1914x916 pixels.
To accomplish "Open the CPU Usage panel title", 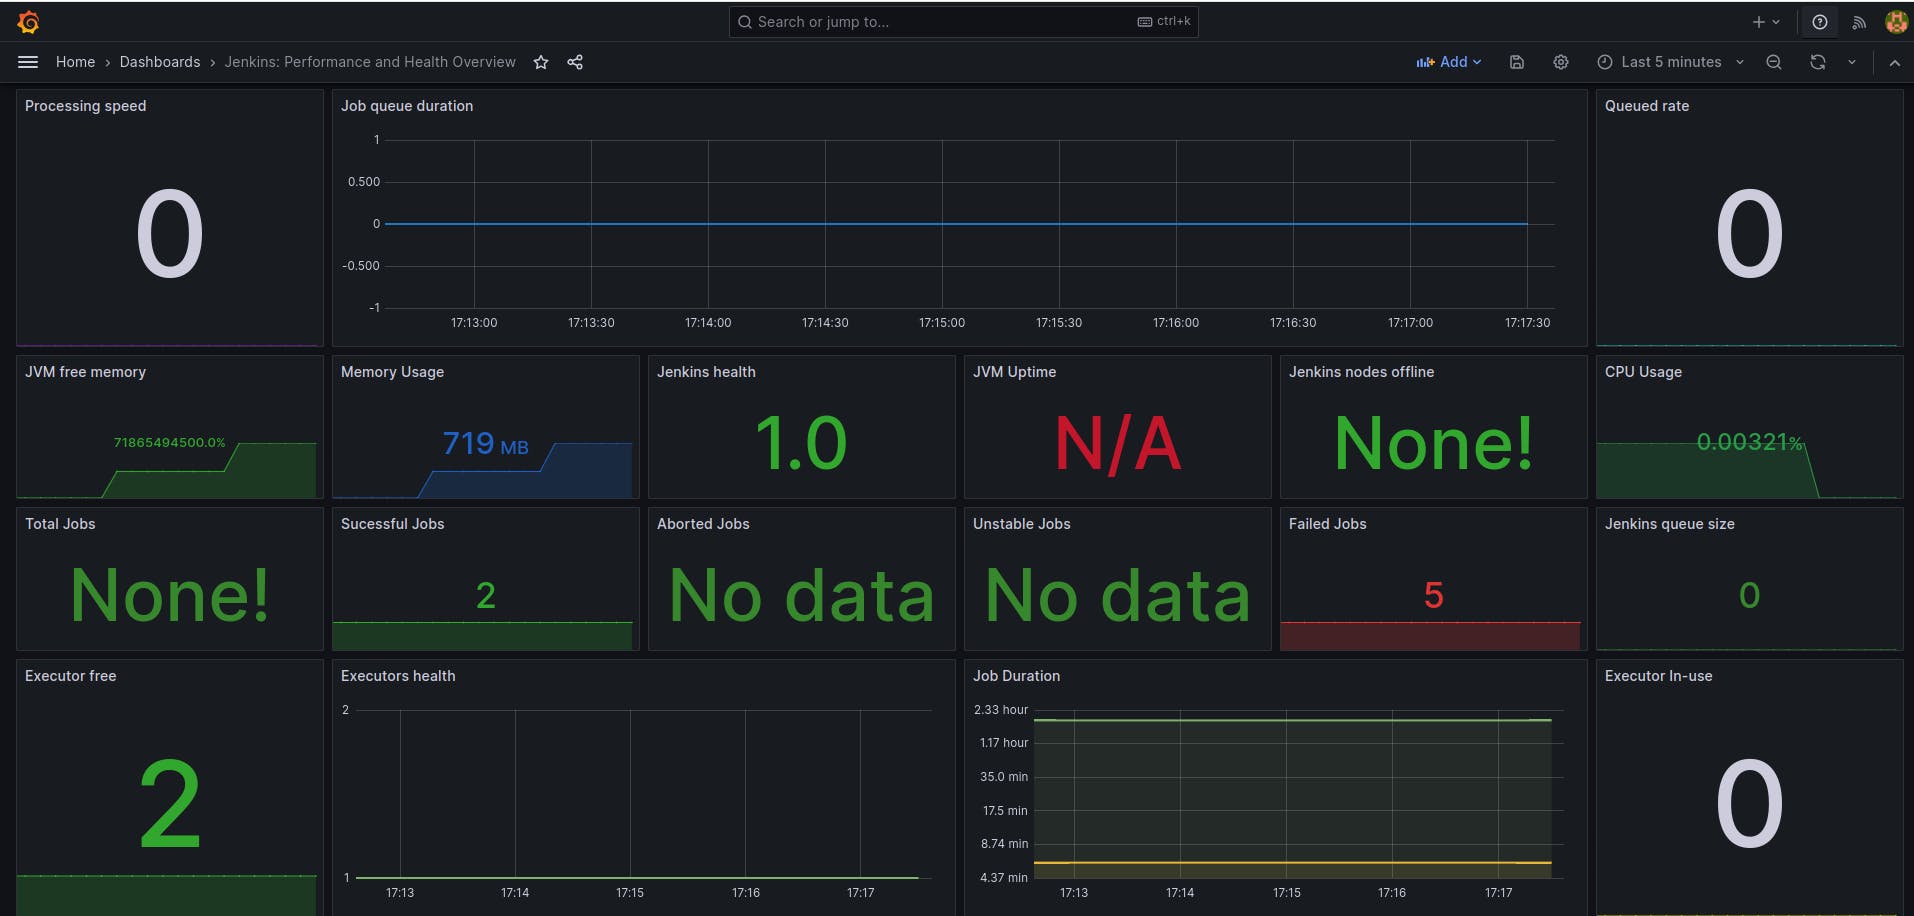I will pos(1643,372).
